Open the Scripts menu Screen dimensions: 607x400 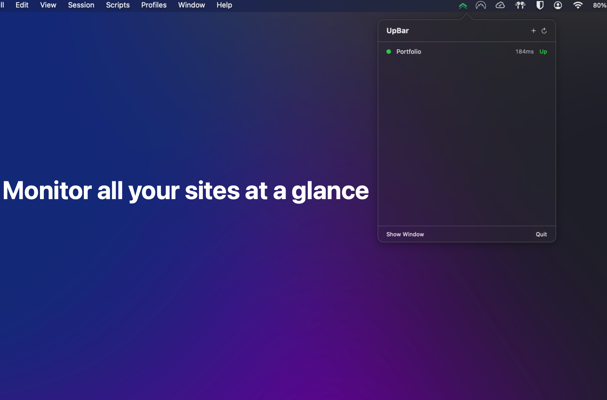118,5
